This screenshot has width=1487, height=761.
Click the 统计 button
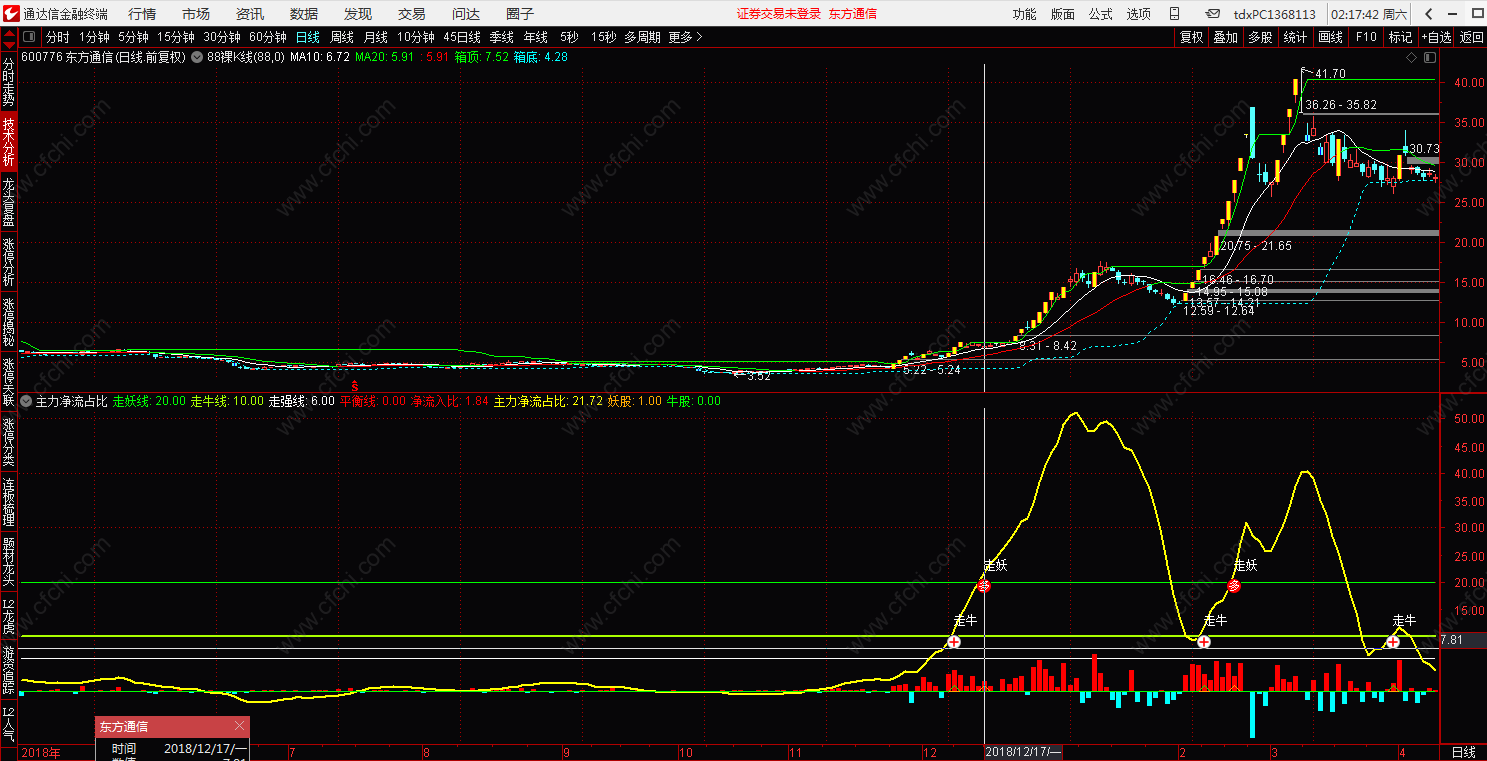tap(1295, 37)
